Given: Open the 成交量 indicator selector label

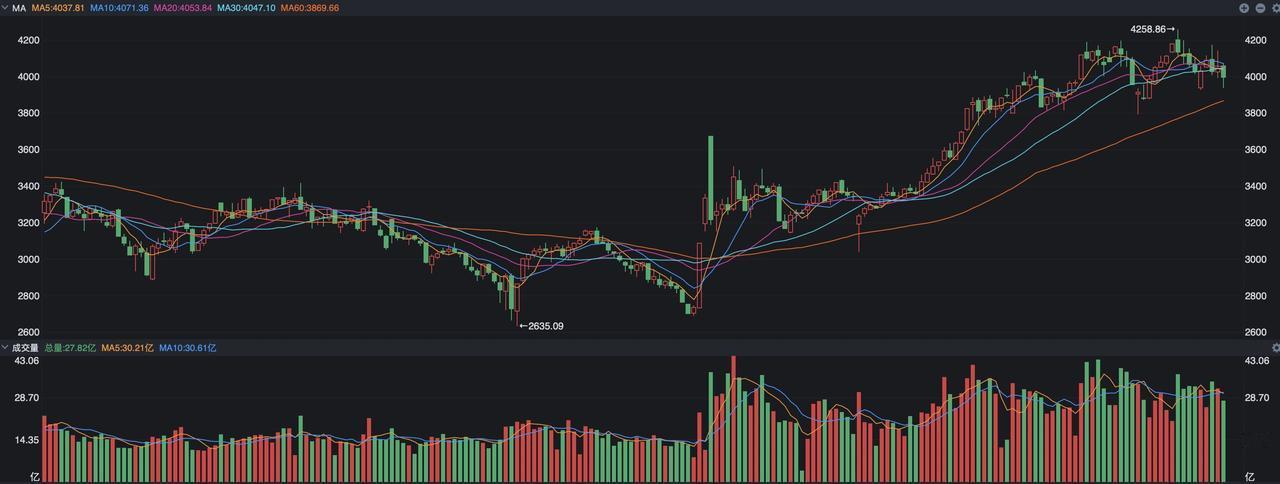Looking at the screenshot, I should [x=25, y=348].
